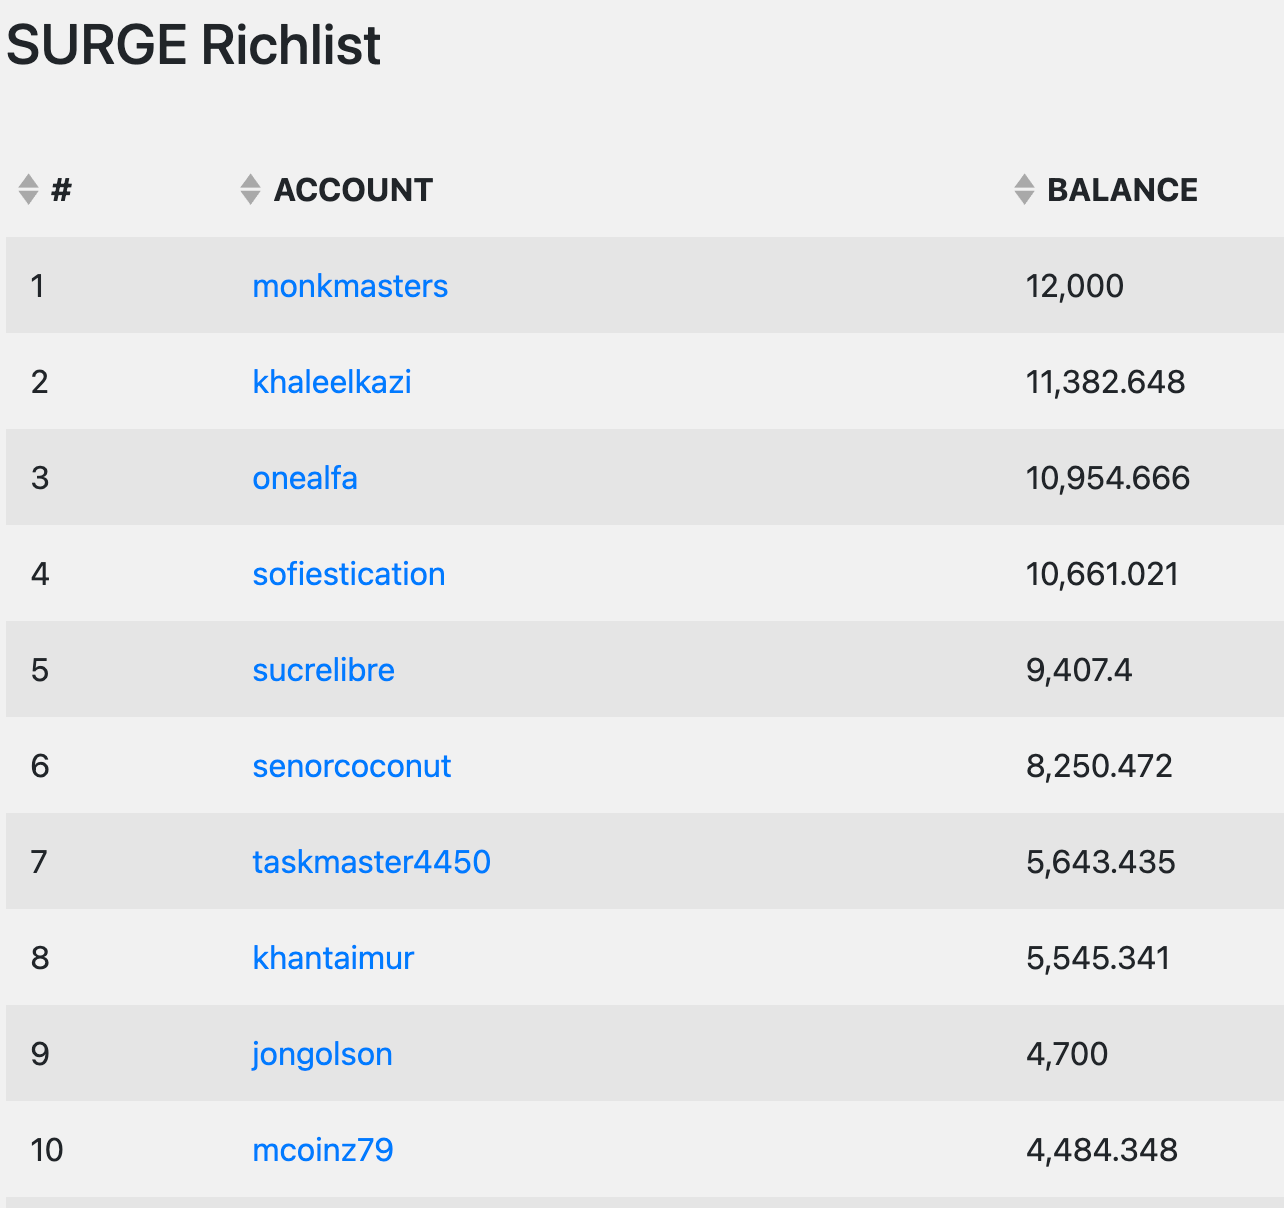Open the mcoinz79 account link
This screenshot has height=1208, width=1284.
[323, 1150]
